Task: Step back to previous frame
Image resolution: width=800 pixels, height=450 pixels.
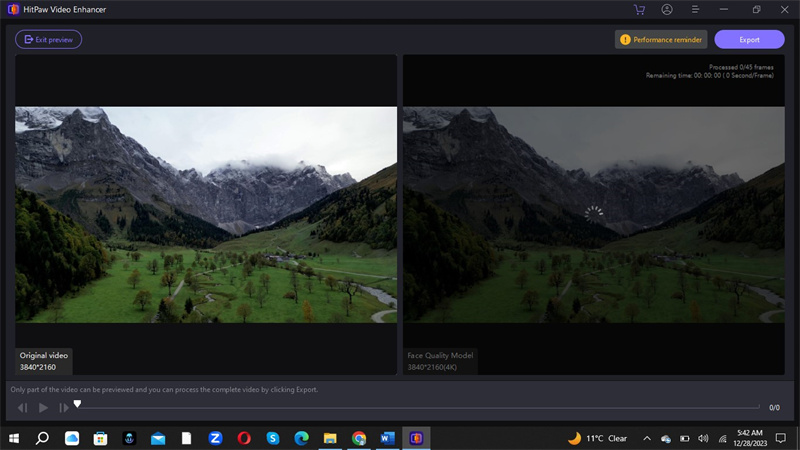Action: point(22,407)
